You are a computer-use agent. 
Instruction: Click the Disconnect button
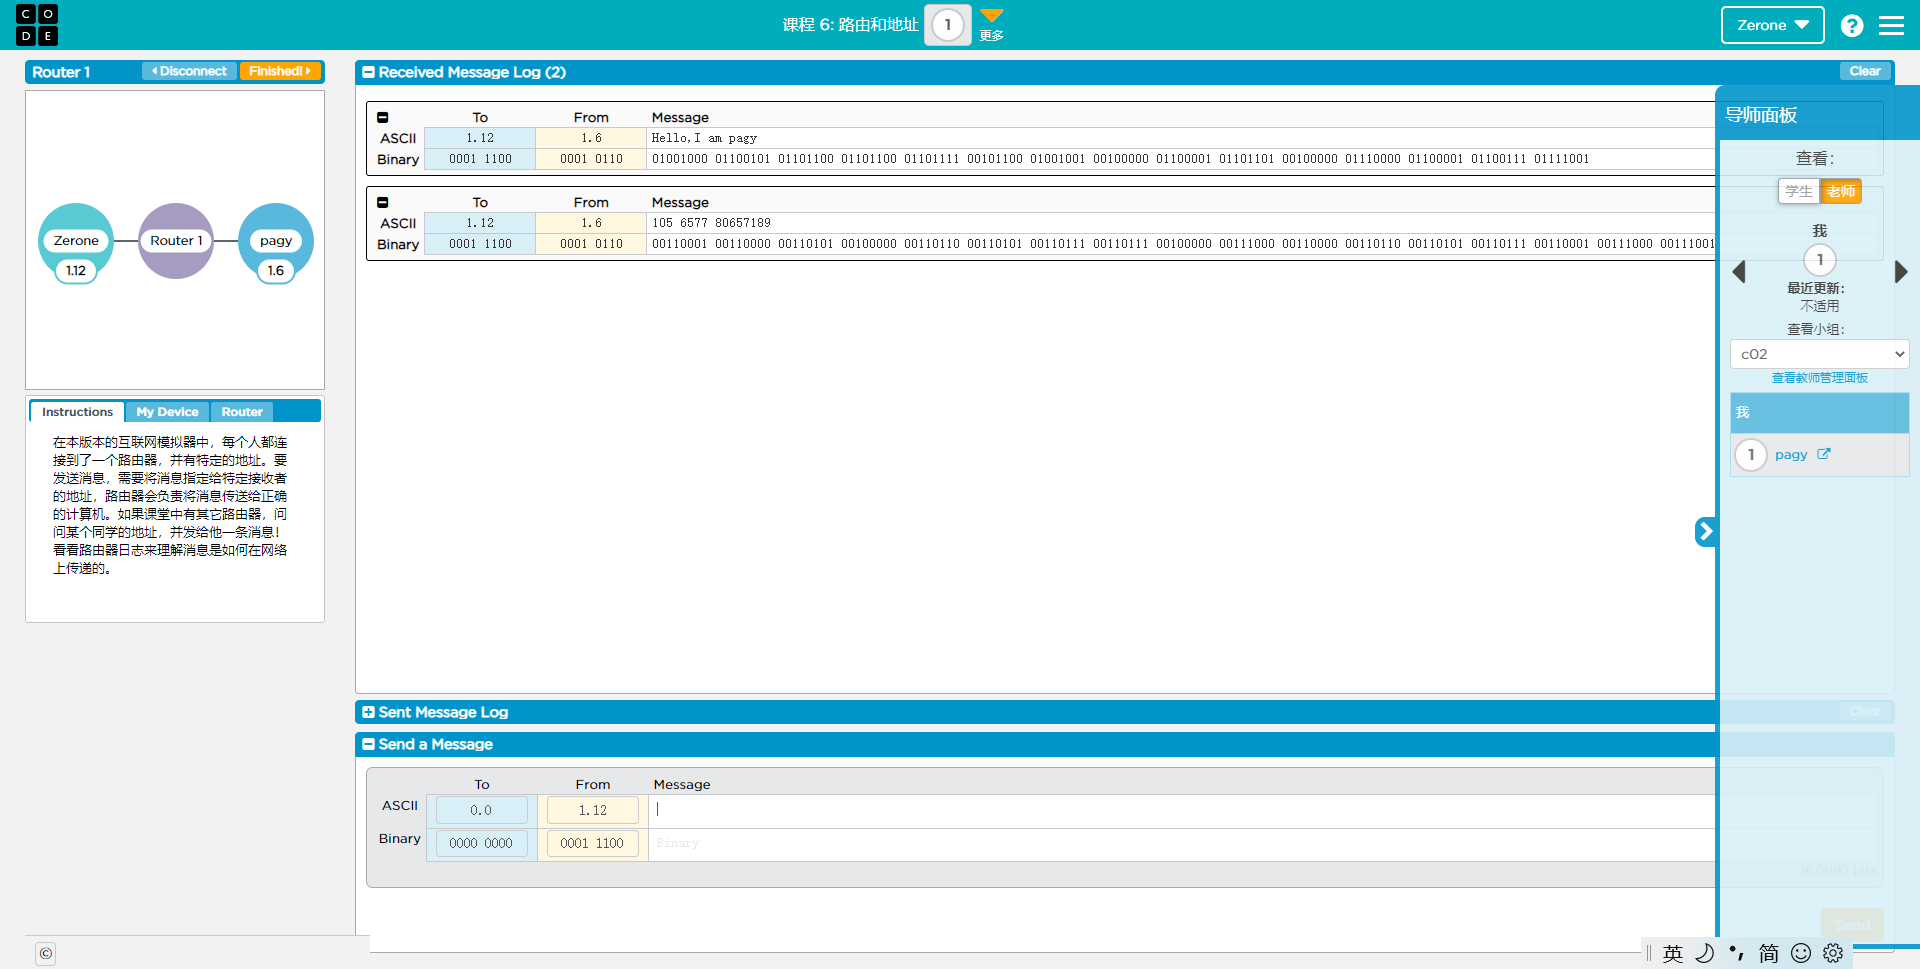[x=190, y=71]
